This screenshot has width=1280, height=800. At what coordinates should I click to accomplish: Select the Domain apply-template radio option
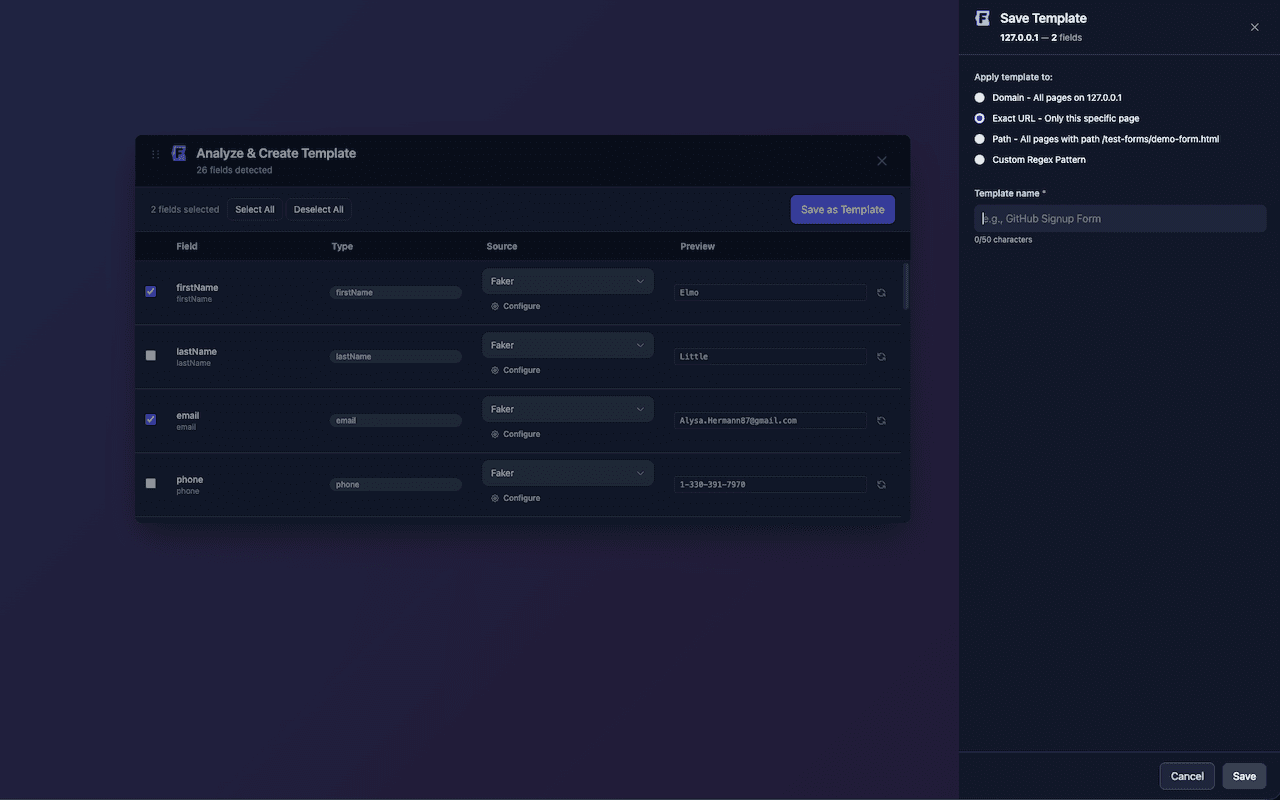pos(979,97)
